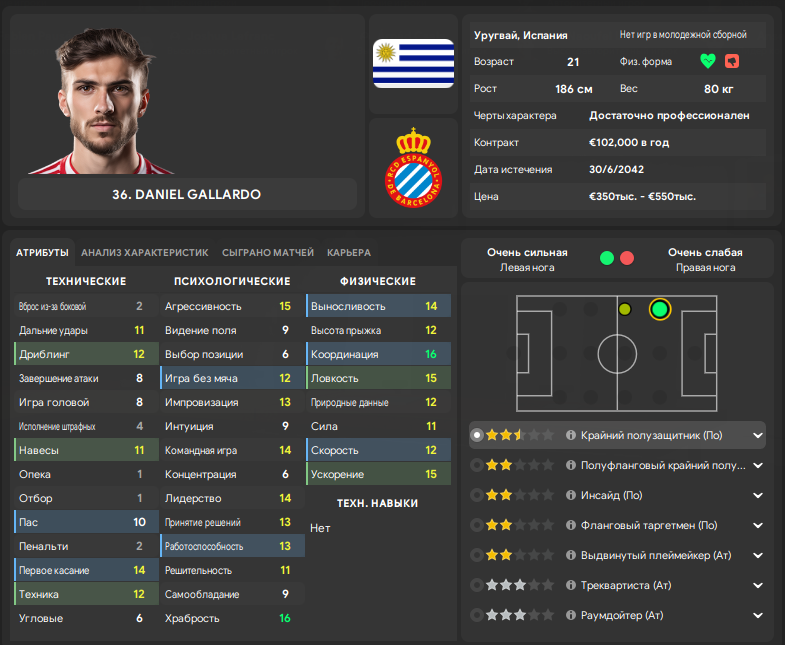This screenshot has width=785, height=645.
Task: Expand the Полуфланговый крайний role chevron
Action: [x=758, y=466]
